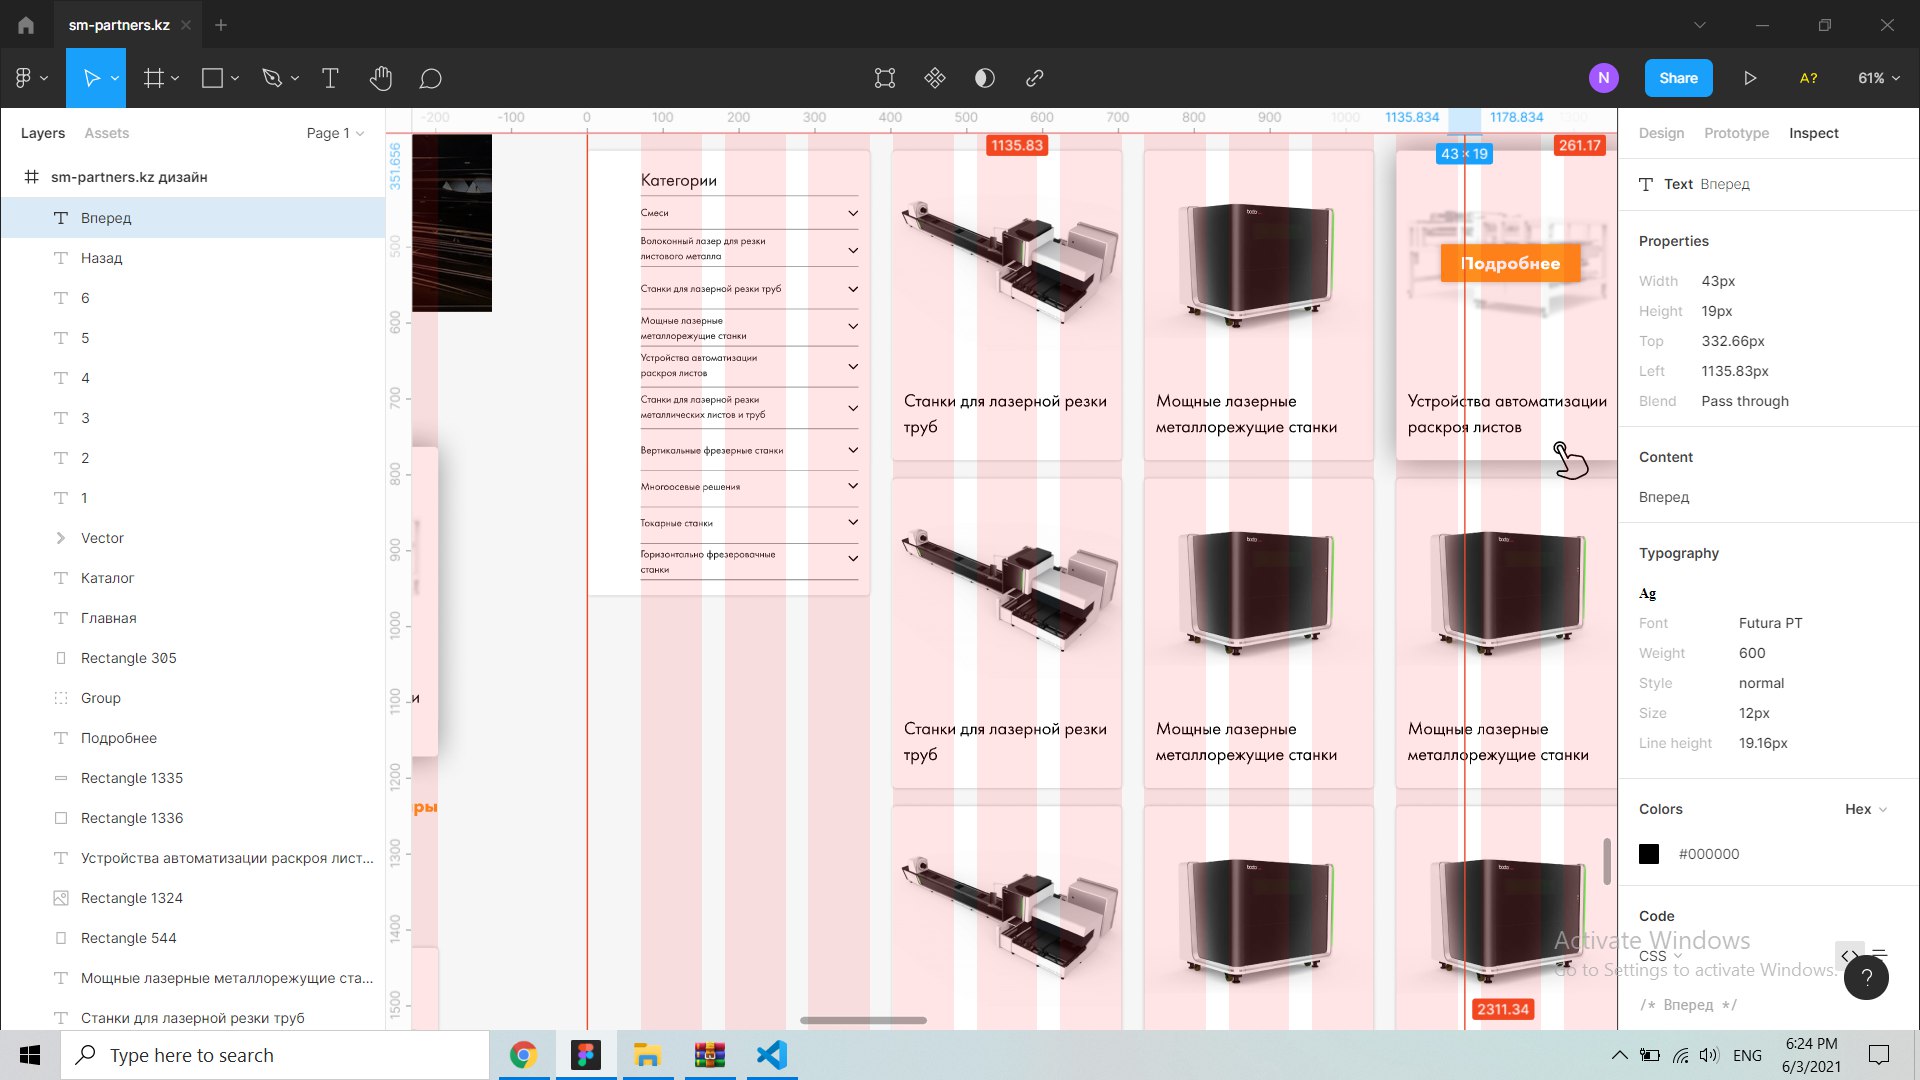This screenshot has height=1080, width=1920.
Task: Select the Rectangle shape tool
Action: coord(212,78)
